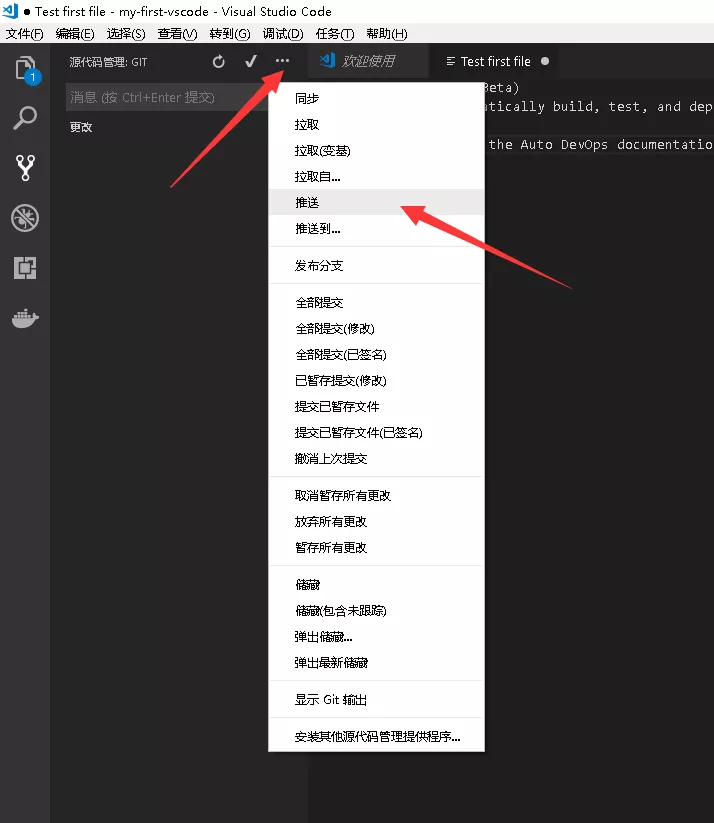
Task: Open the Extensions icon in activity bar
Action: click(x=25, y=268)
